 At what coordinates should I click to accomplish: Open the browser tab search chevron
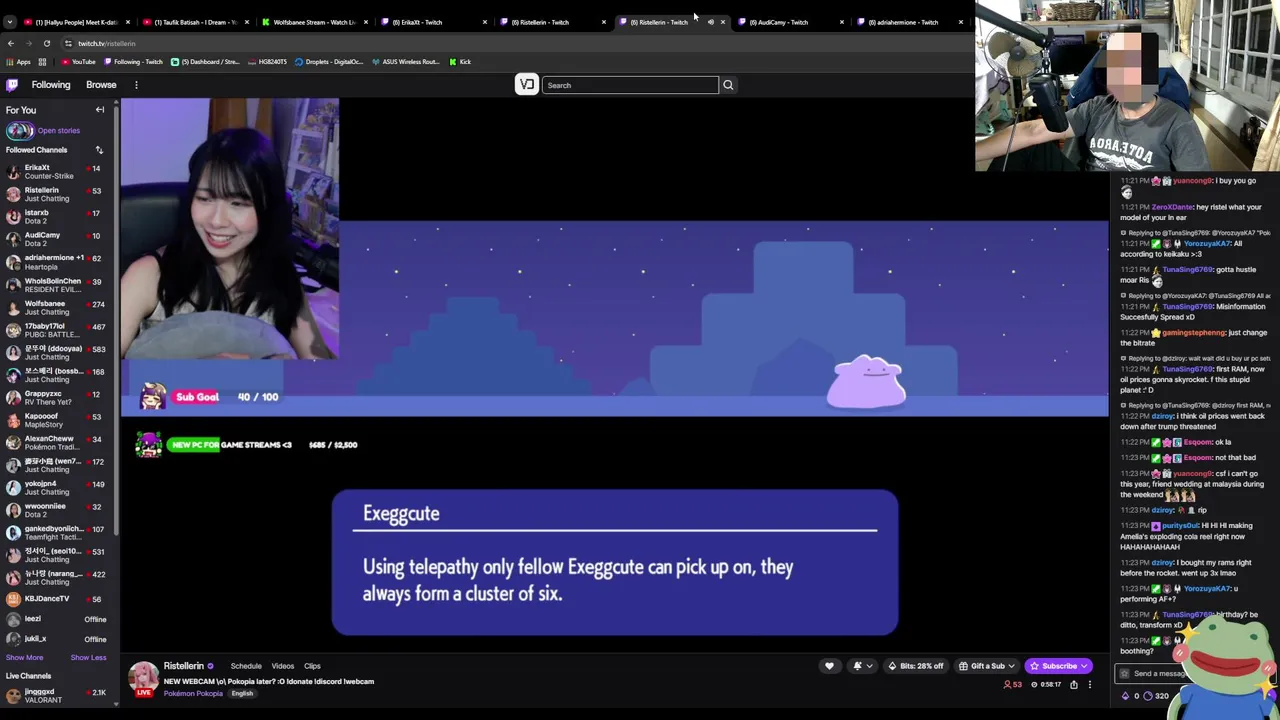pos(11,22)
